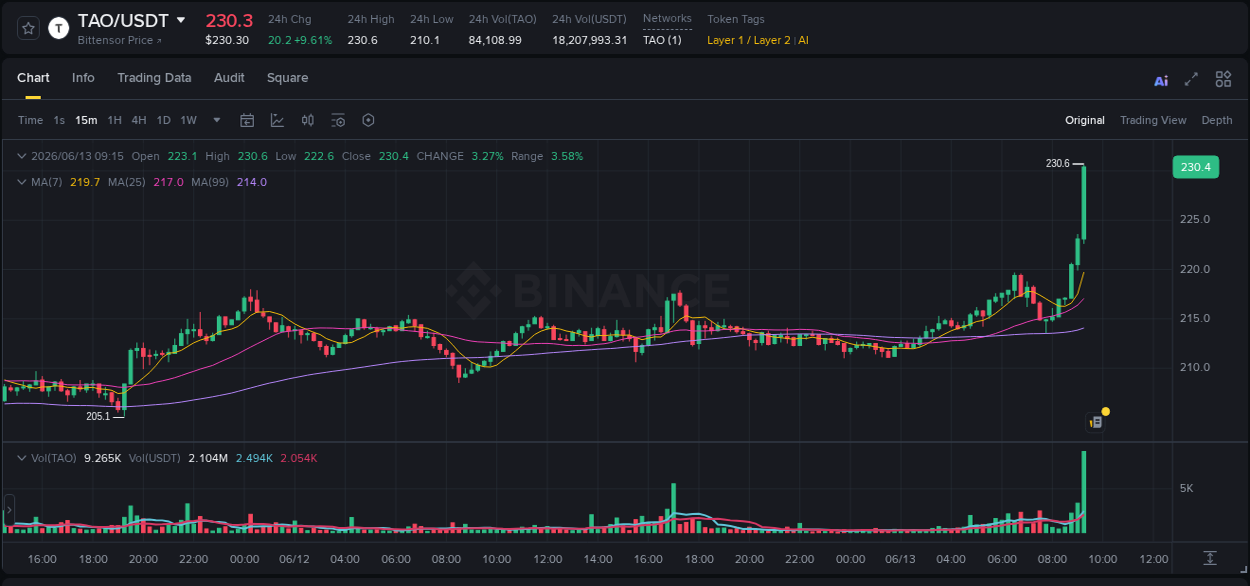Select the 1D interval
The height and width of the screenshot is (586, 1250).
163,120
